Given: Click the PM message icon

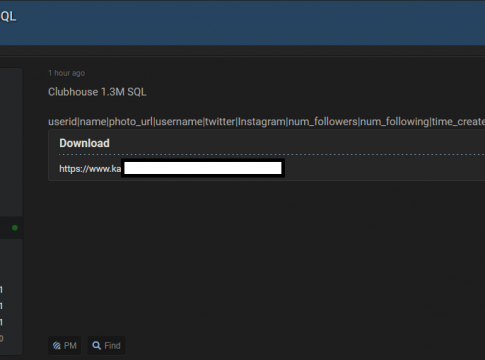Looking at the screenshot, I should pyautogui.click(x=57, y=346).
